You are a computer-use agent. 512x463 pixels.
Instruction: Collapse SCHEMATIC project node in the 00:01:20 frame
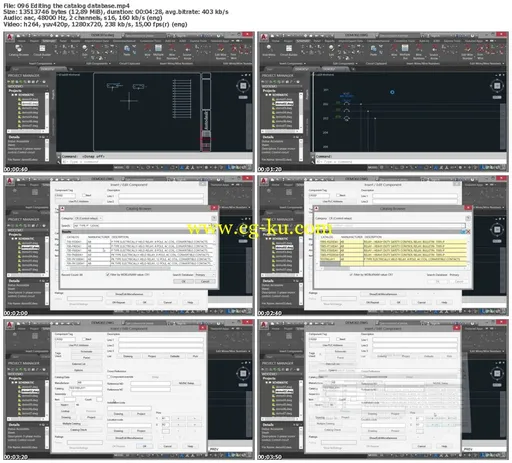point(266,95)
